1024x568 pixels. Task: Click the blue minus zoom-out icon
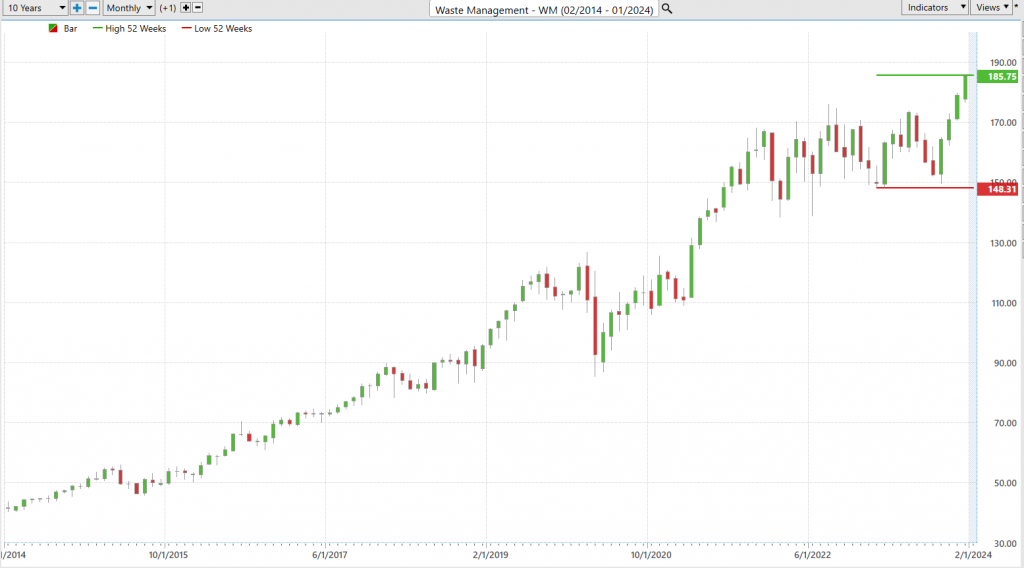(x=93, y=8)
